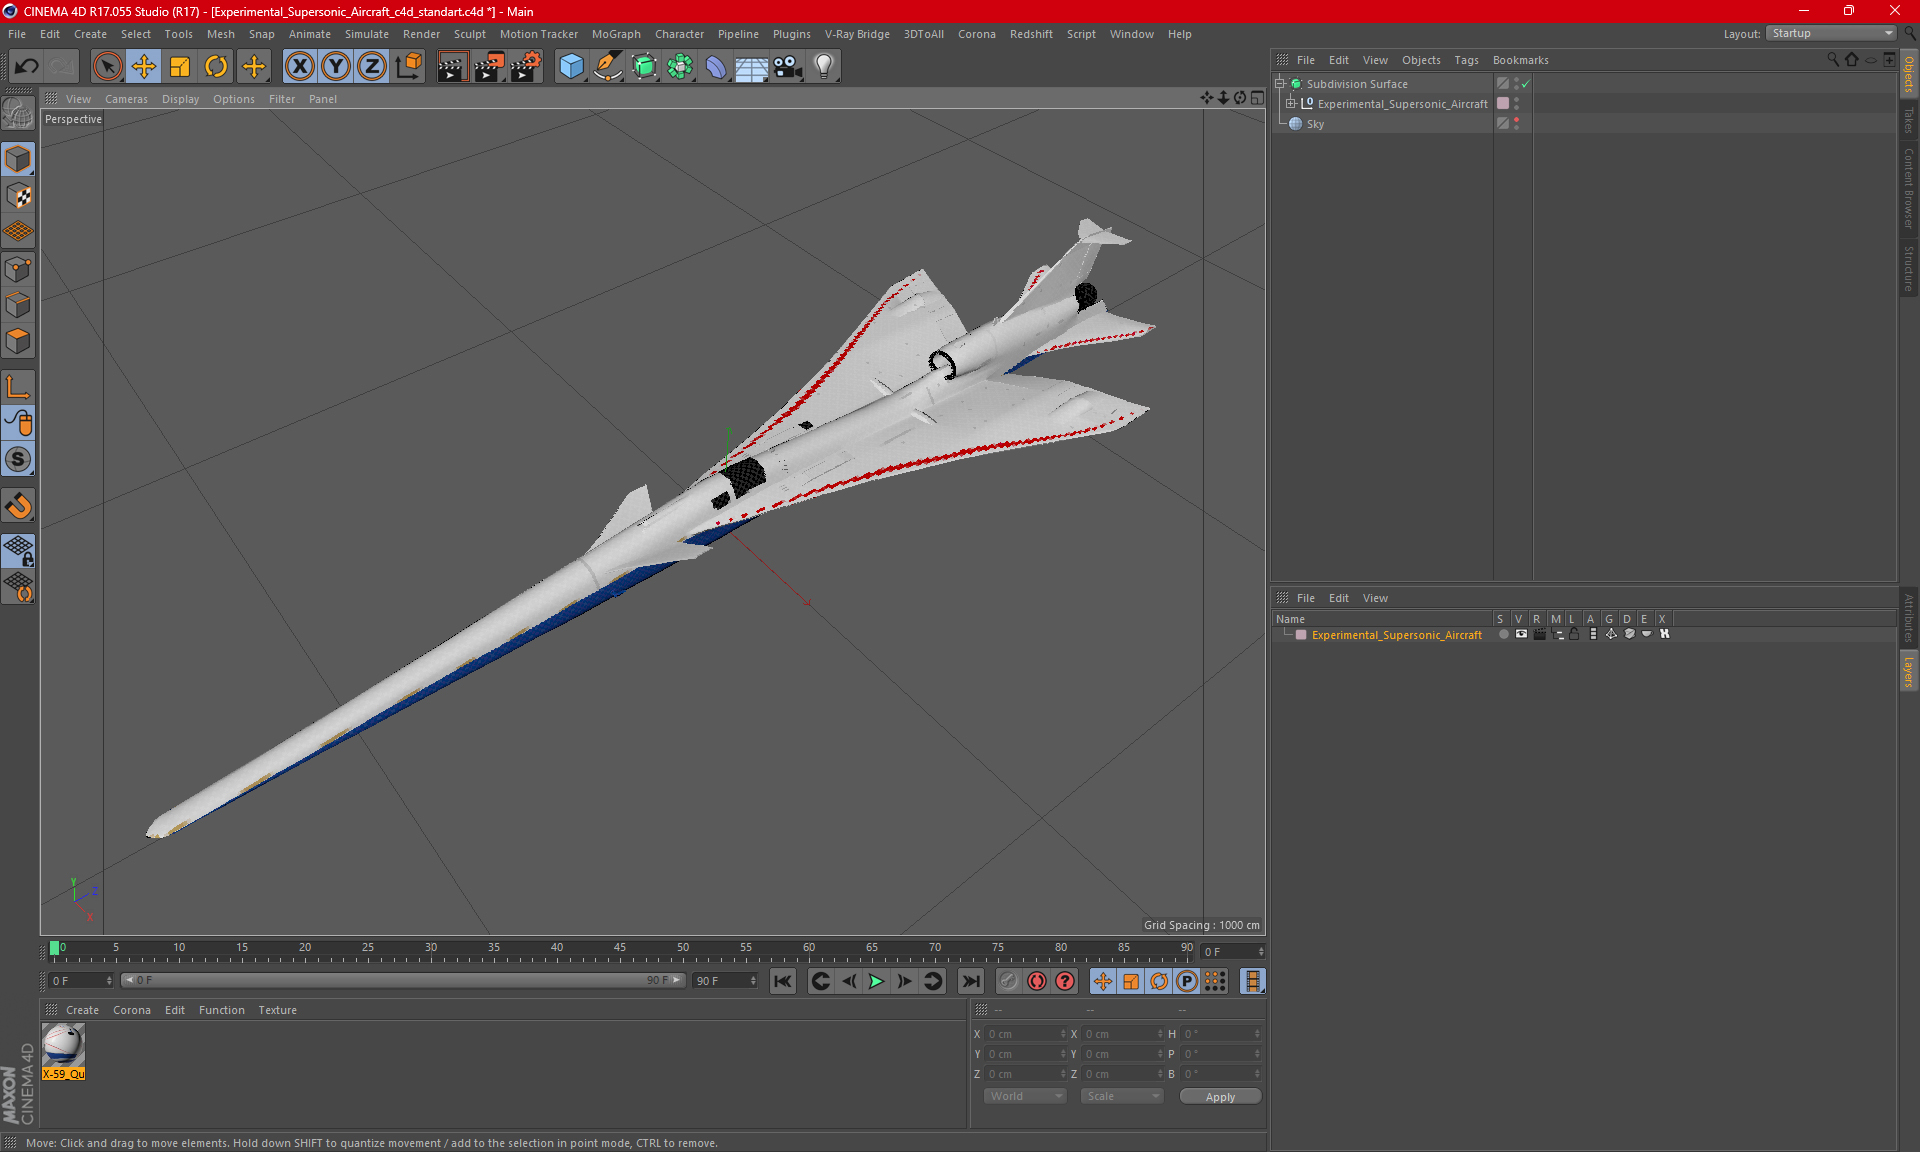Viewport: 1920px width, 1152px height.
Task: Expand Subdivision Surface tree node
Action: [1280, 84]
